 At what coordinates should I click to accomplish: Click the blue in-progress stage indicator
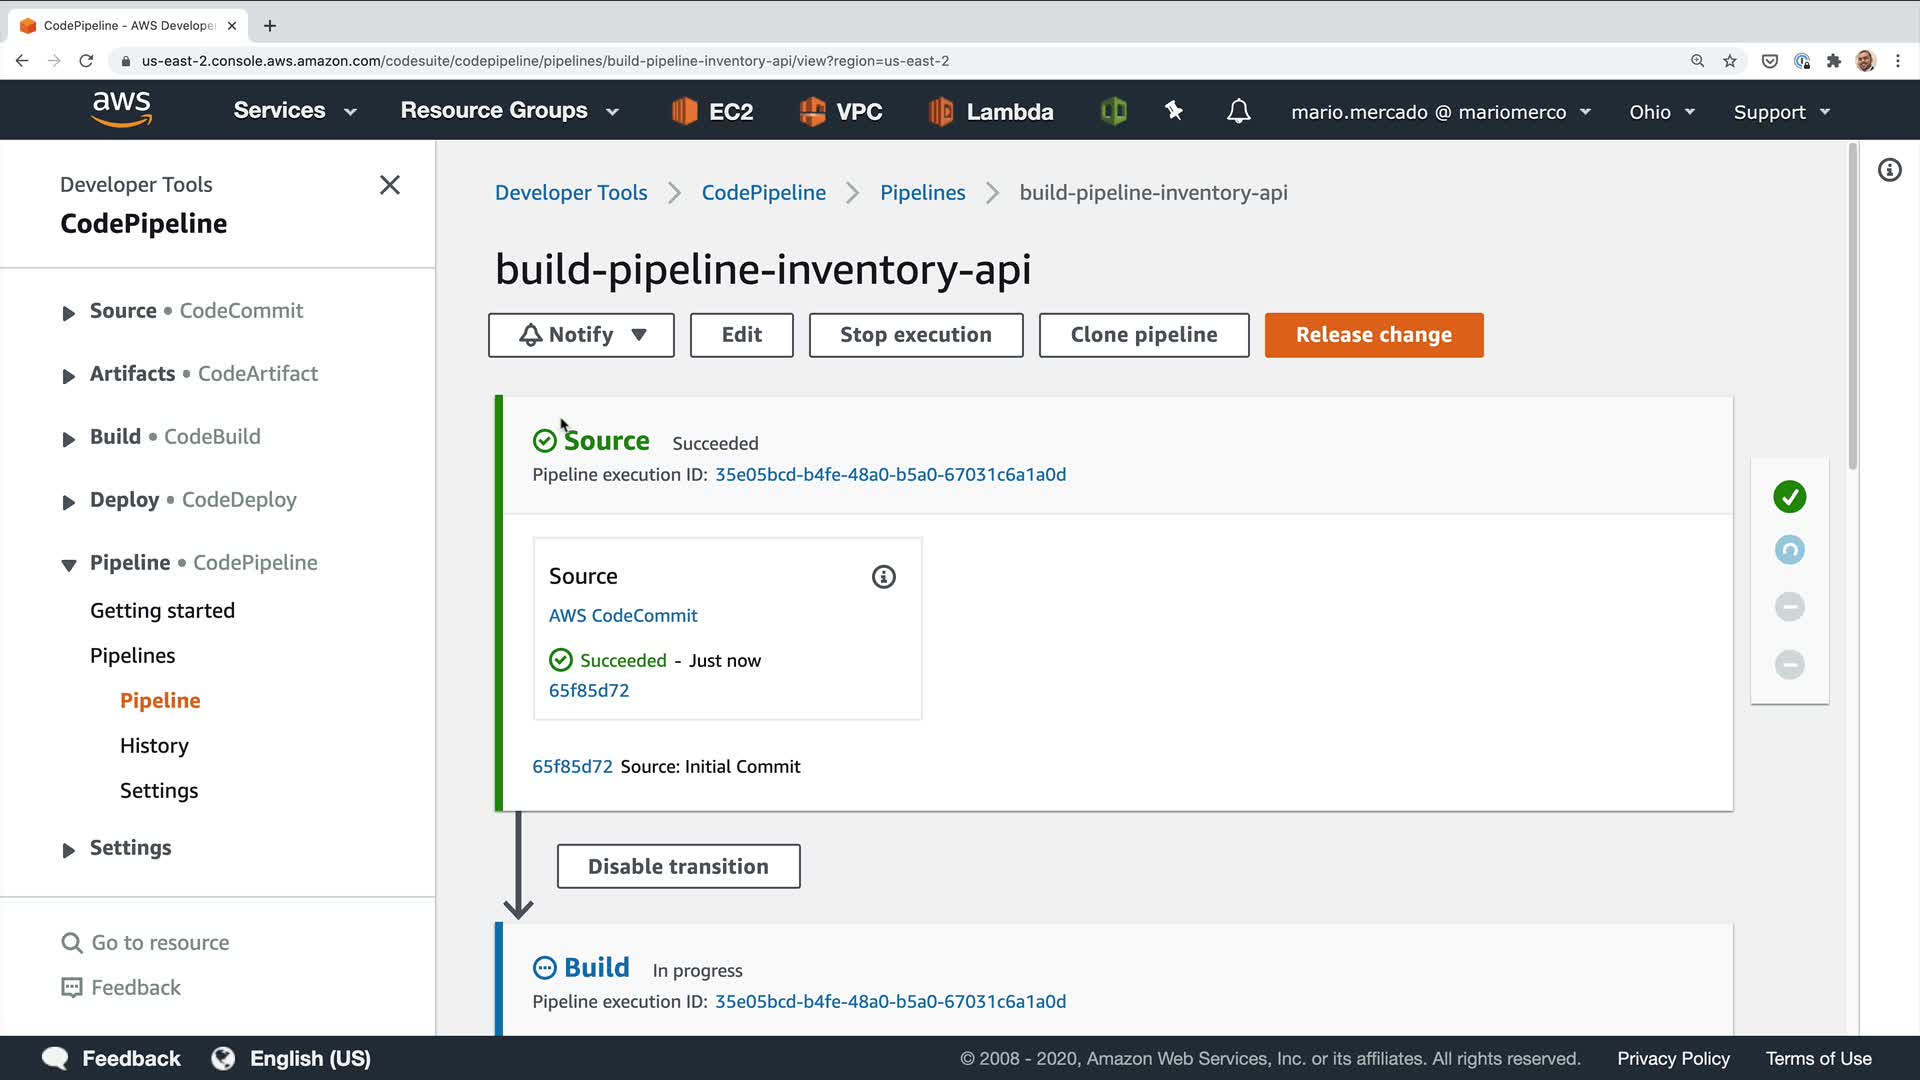(1789, 550)
